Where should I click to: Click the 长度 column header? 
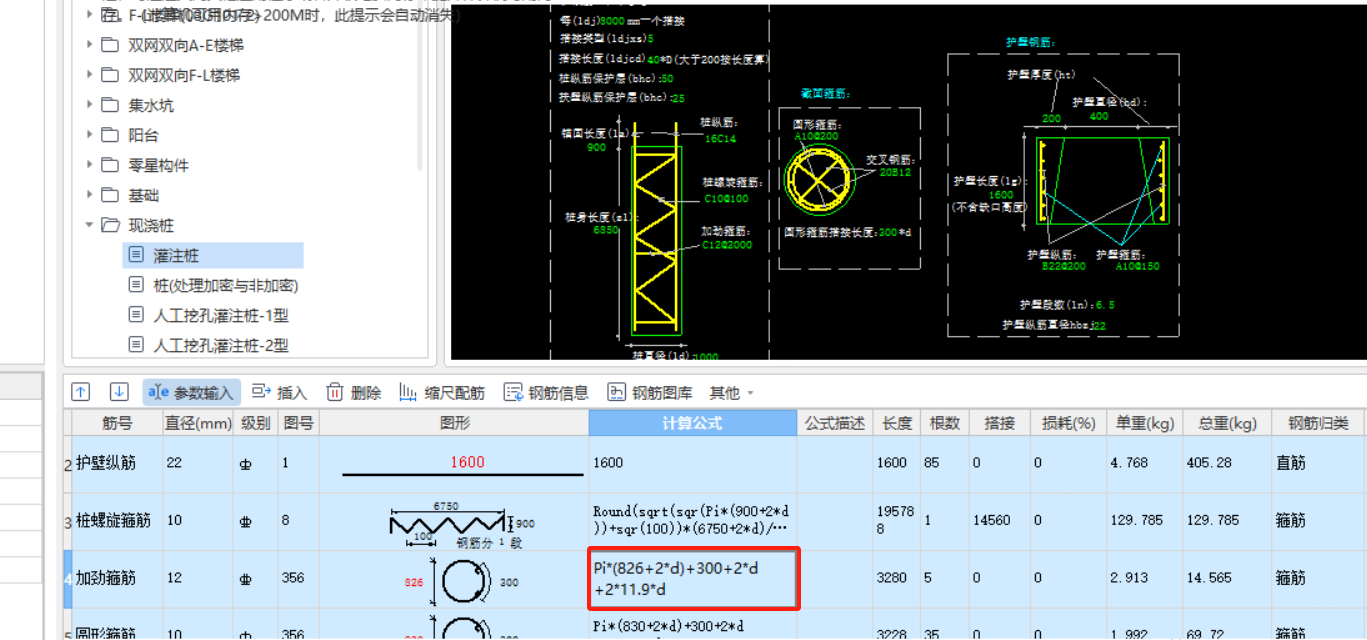pyautogui.click(x=897, y=423)
